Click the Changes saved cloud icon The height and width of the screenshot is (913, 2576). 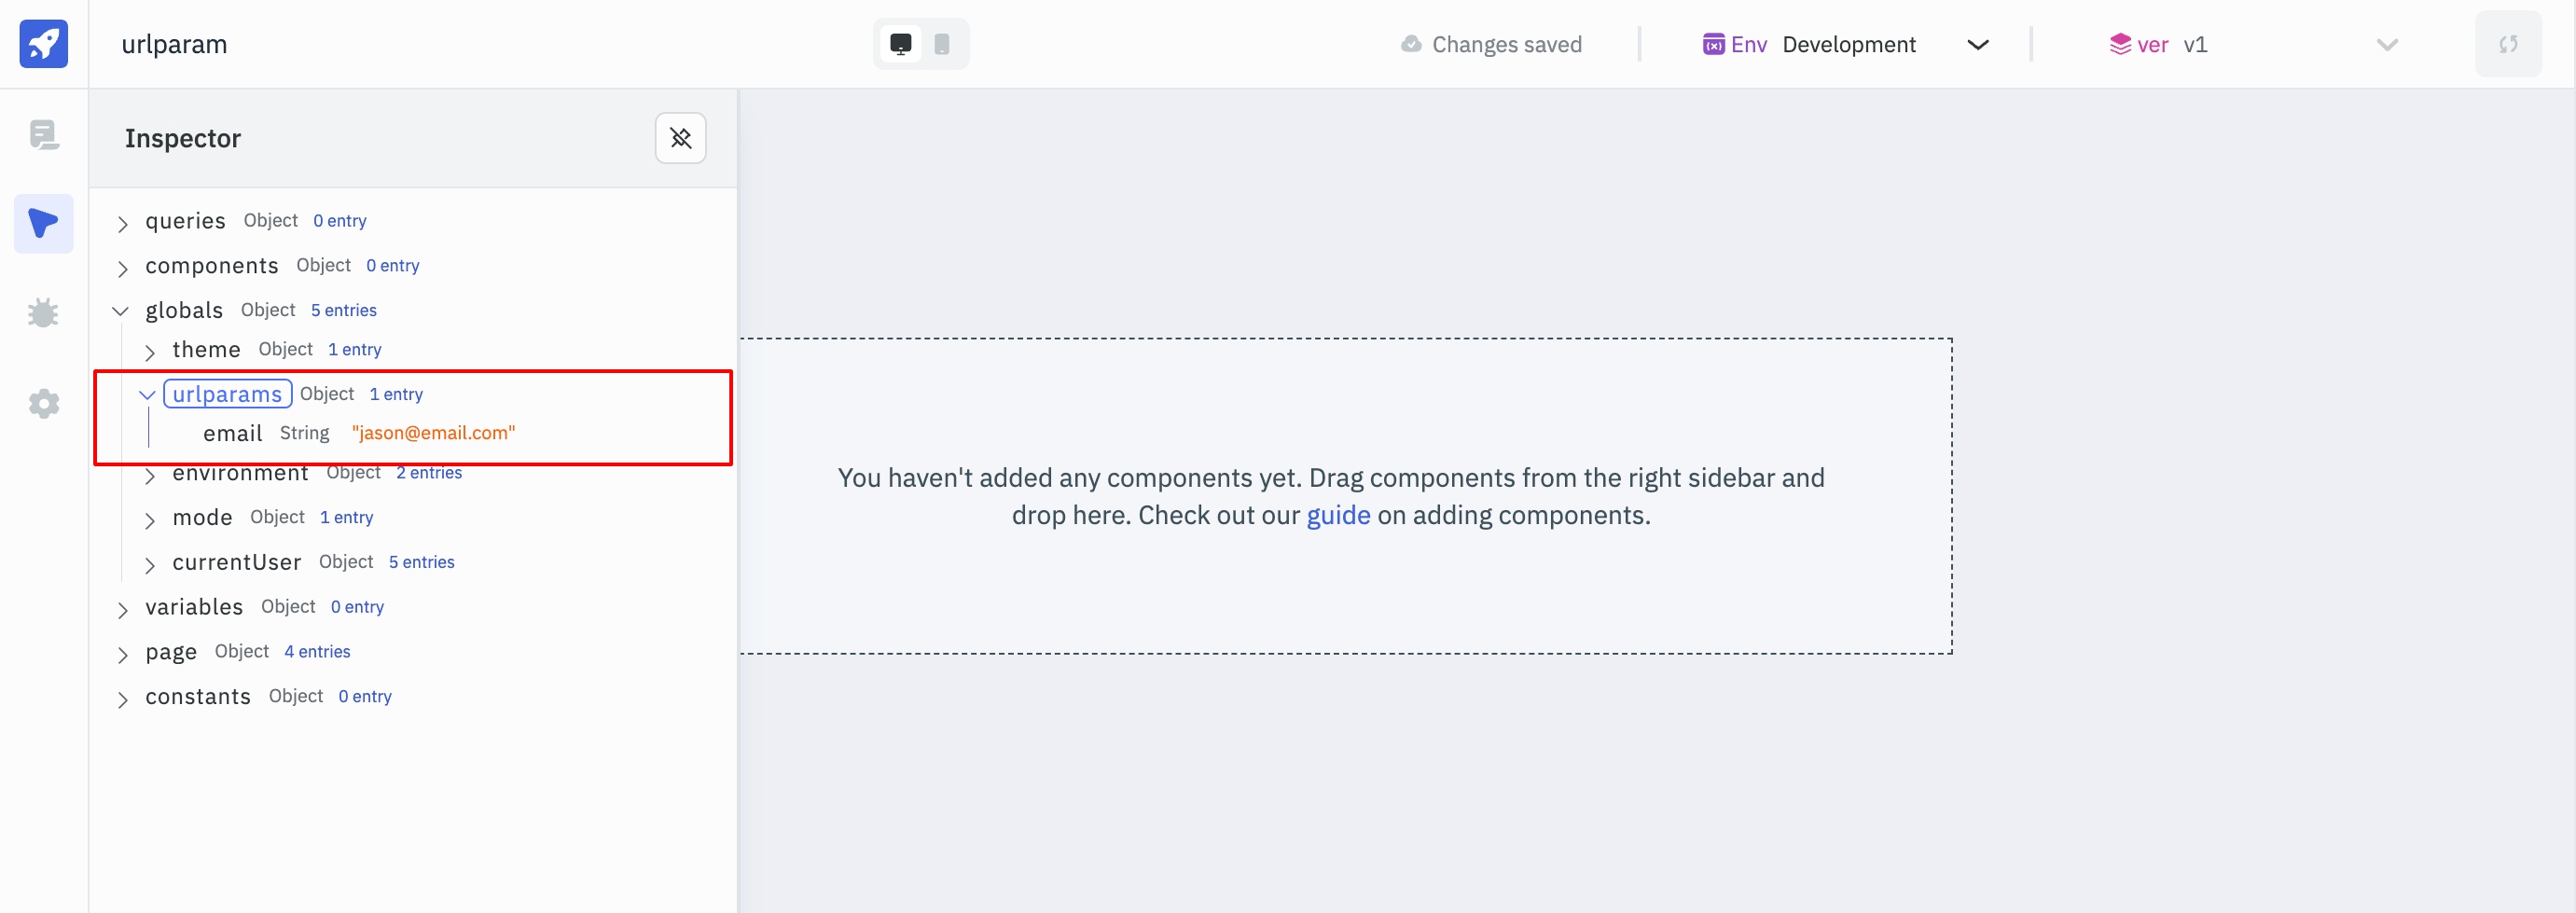pyautogui.click(x=1411, y=44)
